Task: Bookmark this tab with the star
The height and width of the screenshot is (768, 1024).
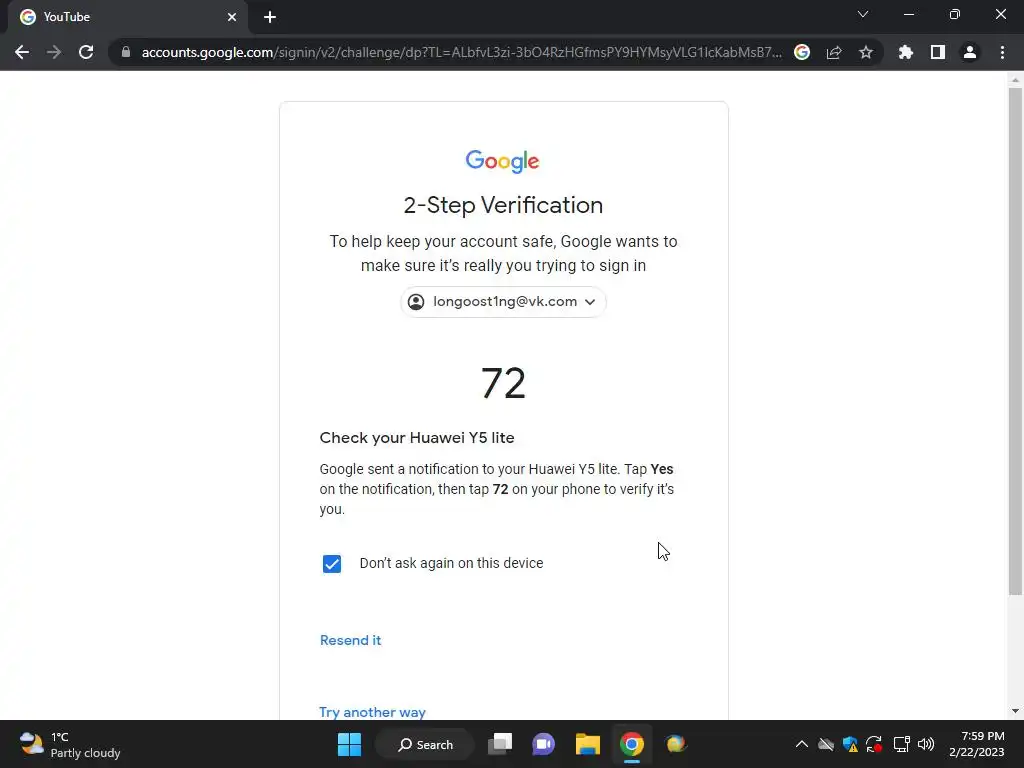Action: click(x=866, y=52)
